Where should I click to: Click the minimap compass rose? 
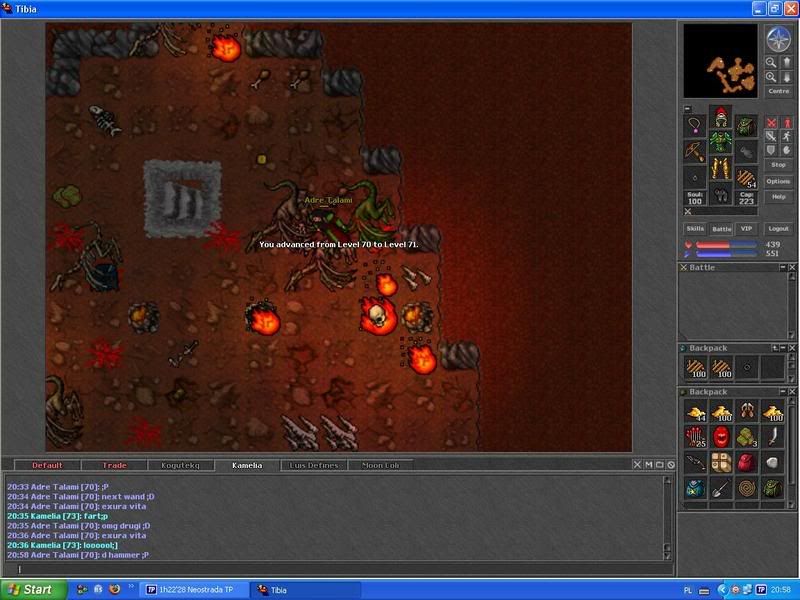tap(779, 39)
